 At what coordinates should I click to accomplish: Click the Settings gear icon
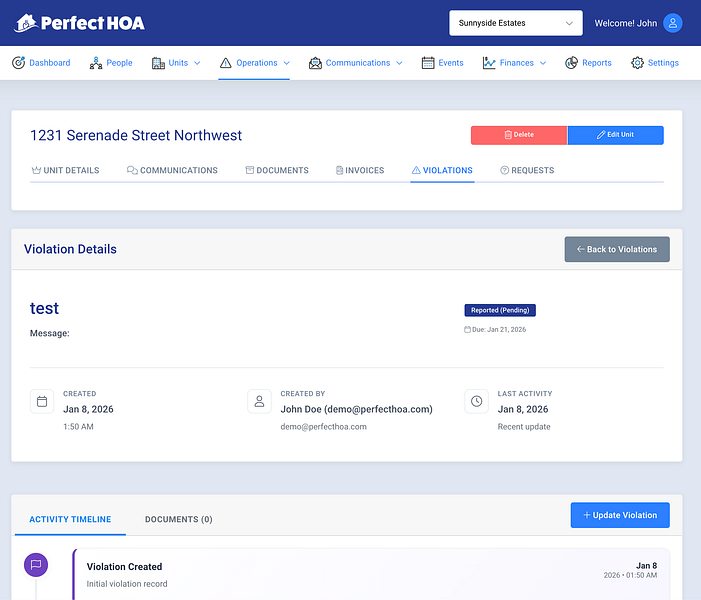[637, 63]
